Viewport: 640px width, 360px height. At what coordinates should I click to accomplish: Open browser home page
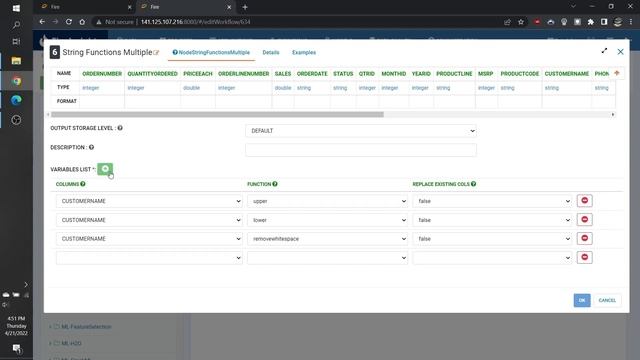[82, 22]
